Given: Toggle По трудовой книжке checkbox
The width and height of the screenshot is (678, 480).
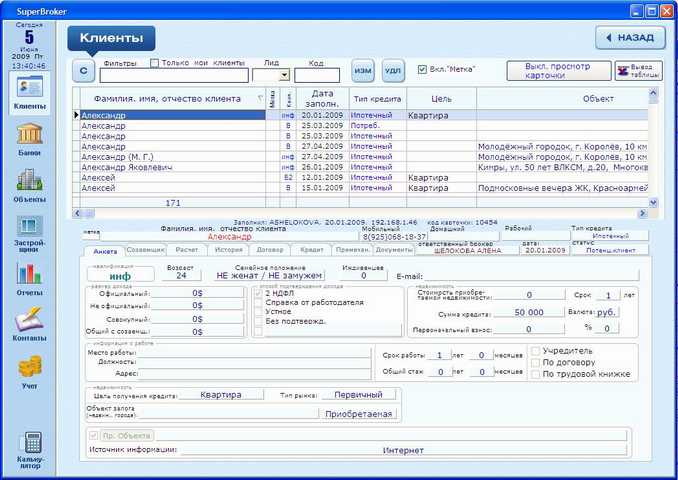Looking at the screenshot, I should click(x=535, y=374).
